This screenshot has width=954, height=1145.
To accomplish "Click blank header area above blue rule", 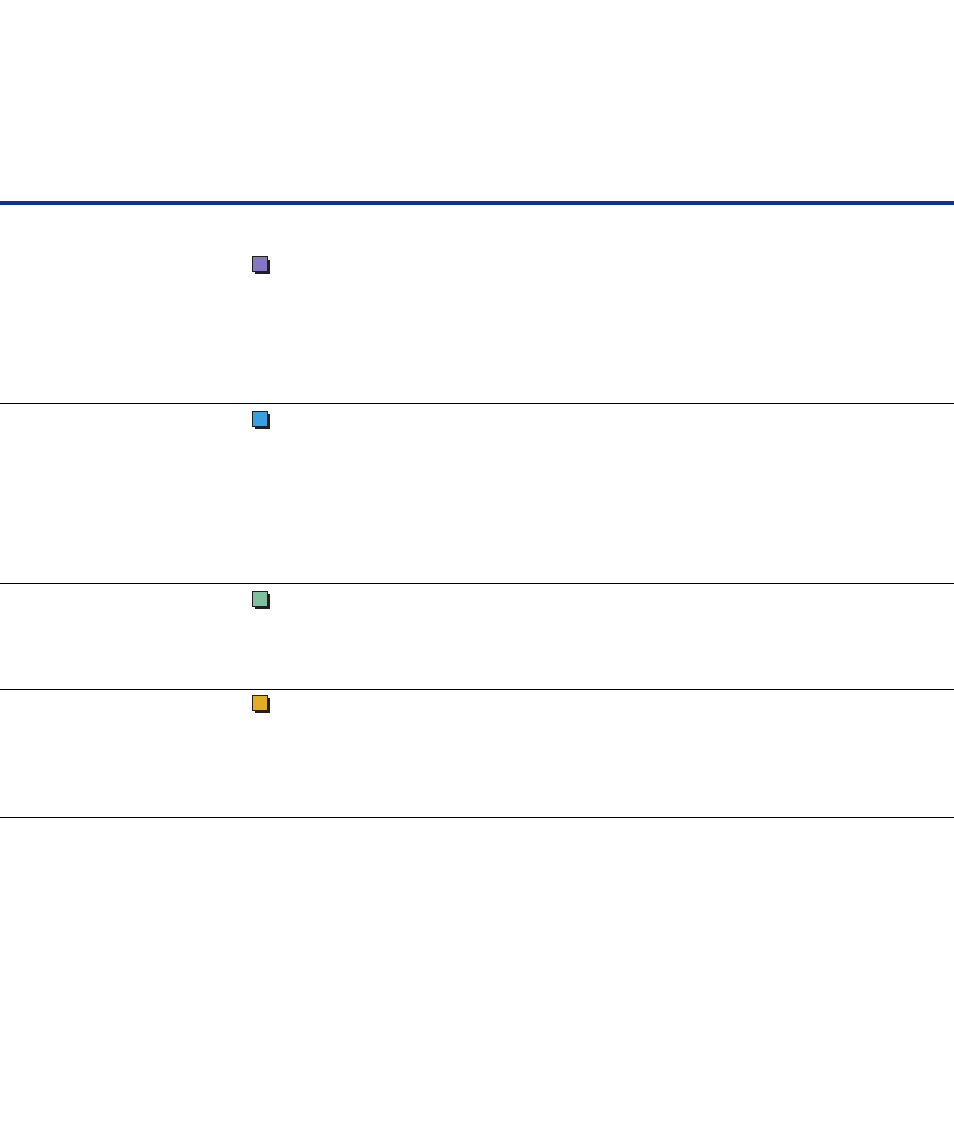I will (x=477, y=99).
